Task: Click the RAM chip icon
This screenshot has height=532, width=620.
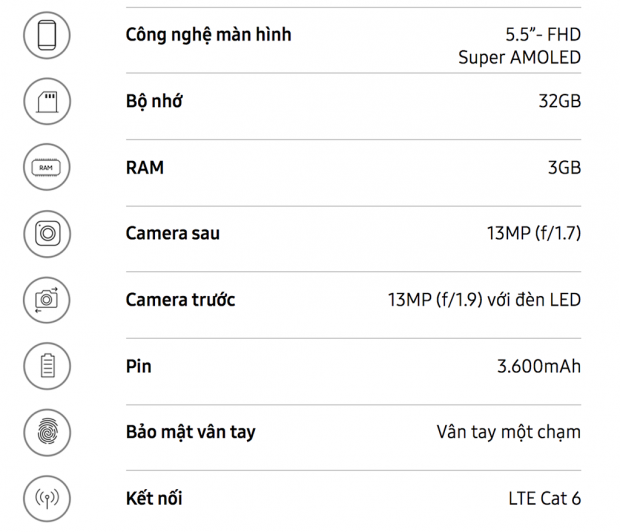Action: point(47,168)
